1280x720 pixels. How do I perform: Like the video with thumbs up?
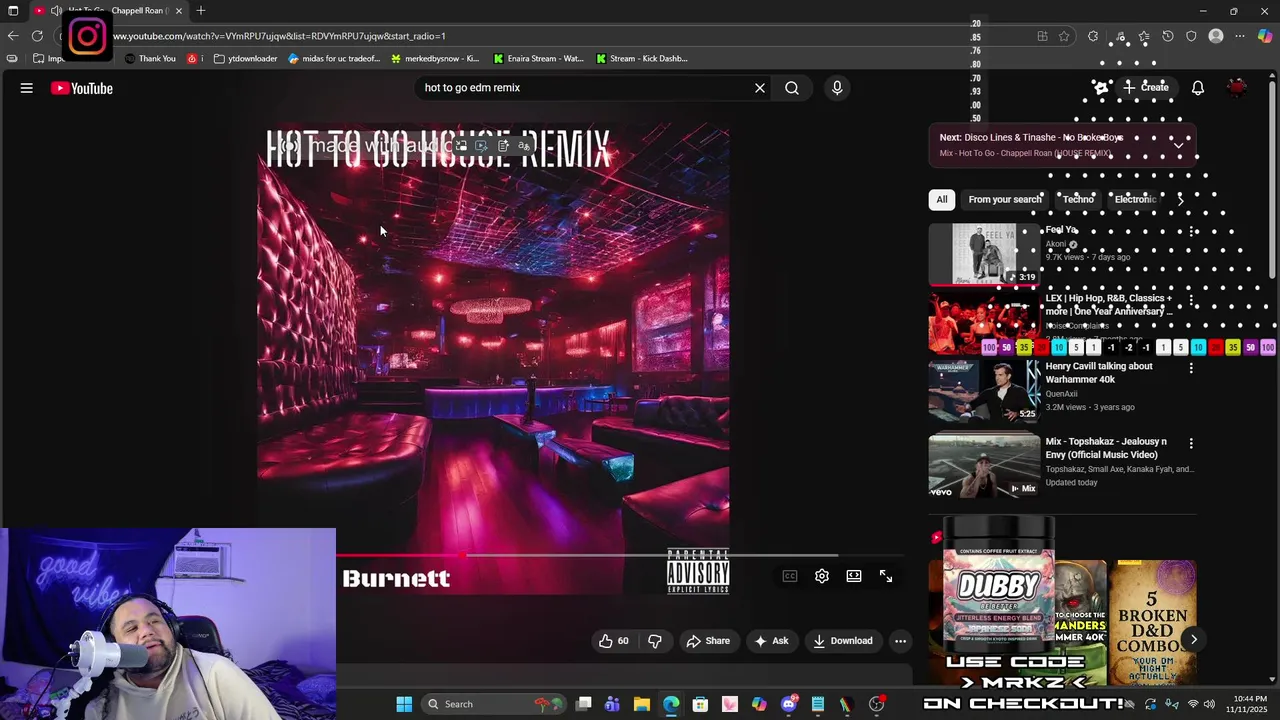(x=614, y=641)
